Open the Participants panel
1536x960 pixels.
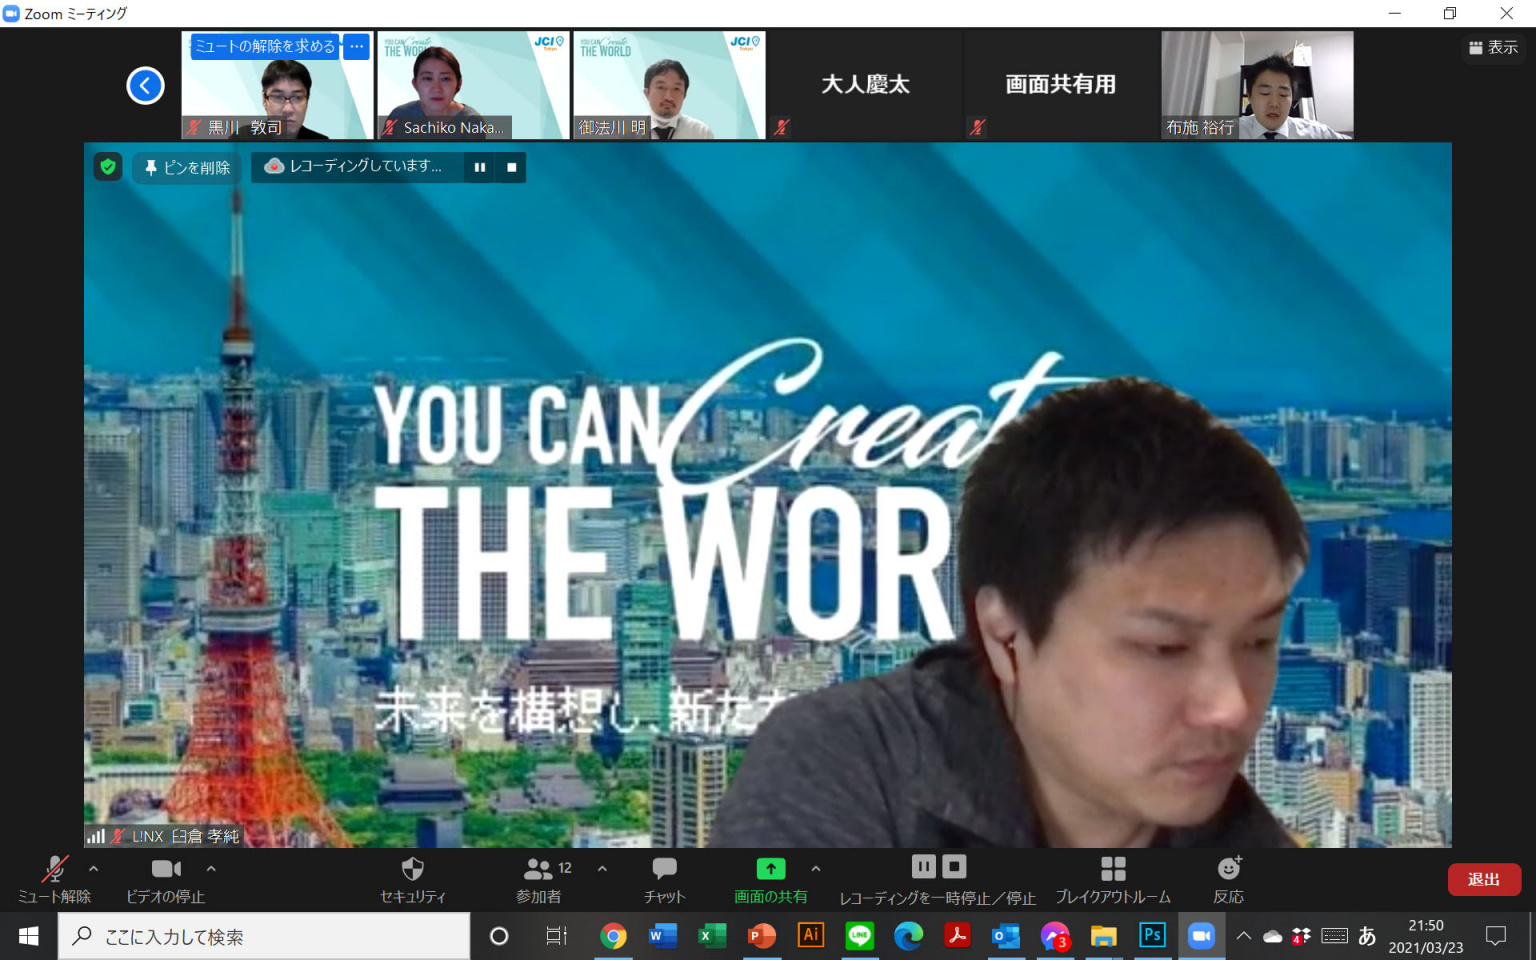pos(539,879)
